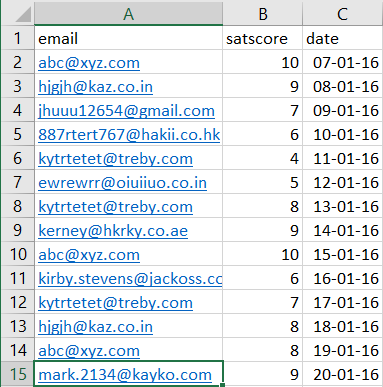Click date cell 20-01-16
The width and height of the screenshot is (383, 387).
[342, 374]
